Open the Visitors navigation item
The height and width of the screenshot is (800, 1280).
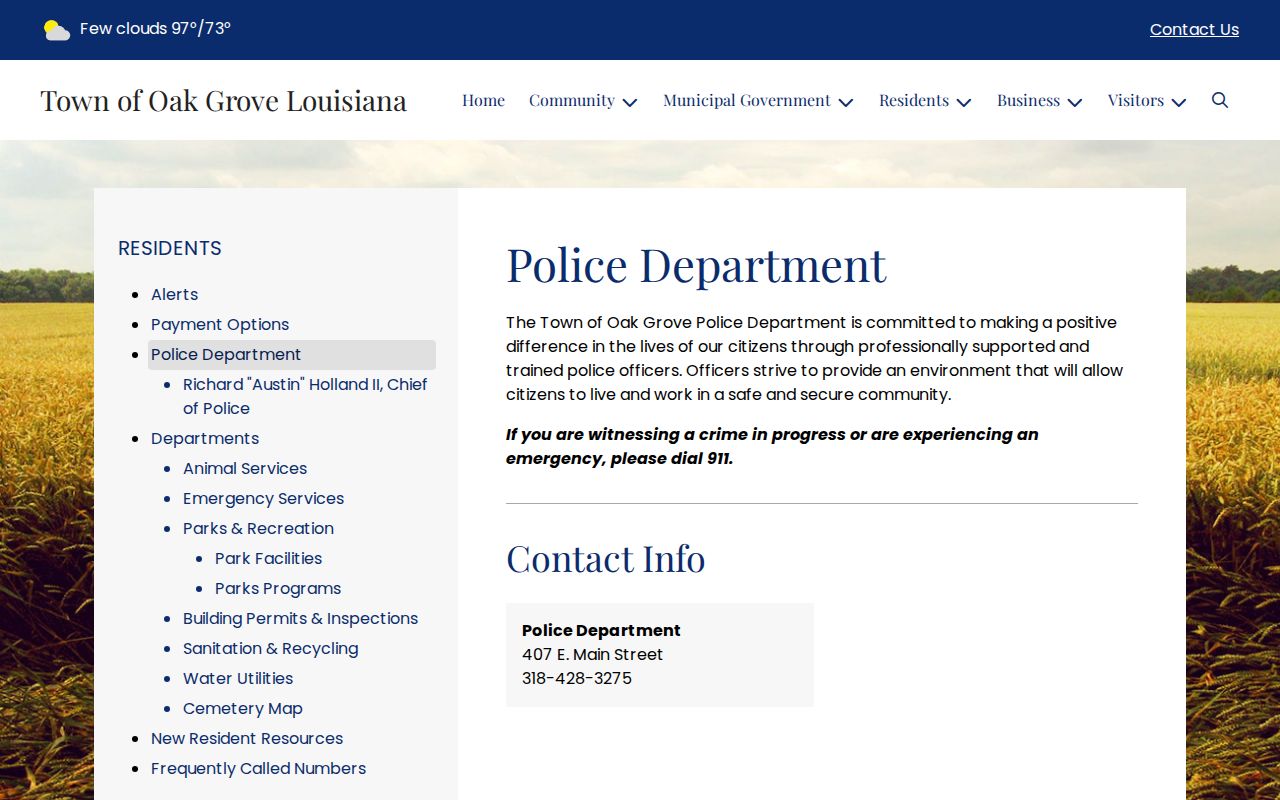point(1136,100)
